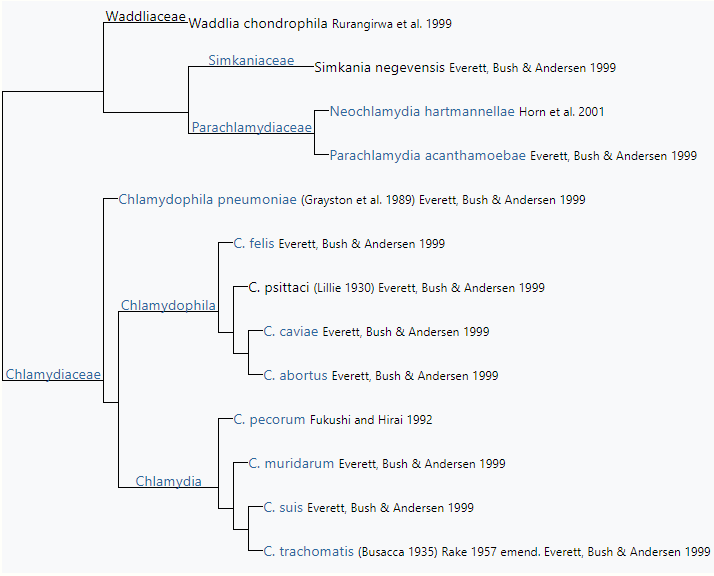The image size is (714, 576).
Task: Follow the Chlamydiaceae family link
Action: (53, 374)
